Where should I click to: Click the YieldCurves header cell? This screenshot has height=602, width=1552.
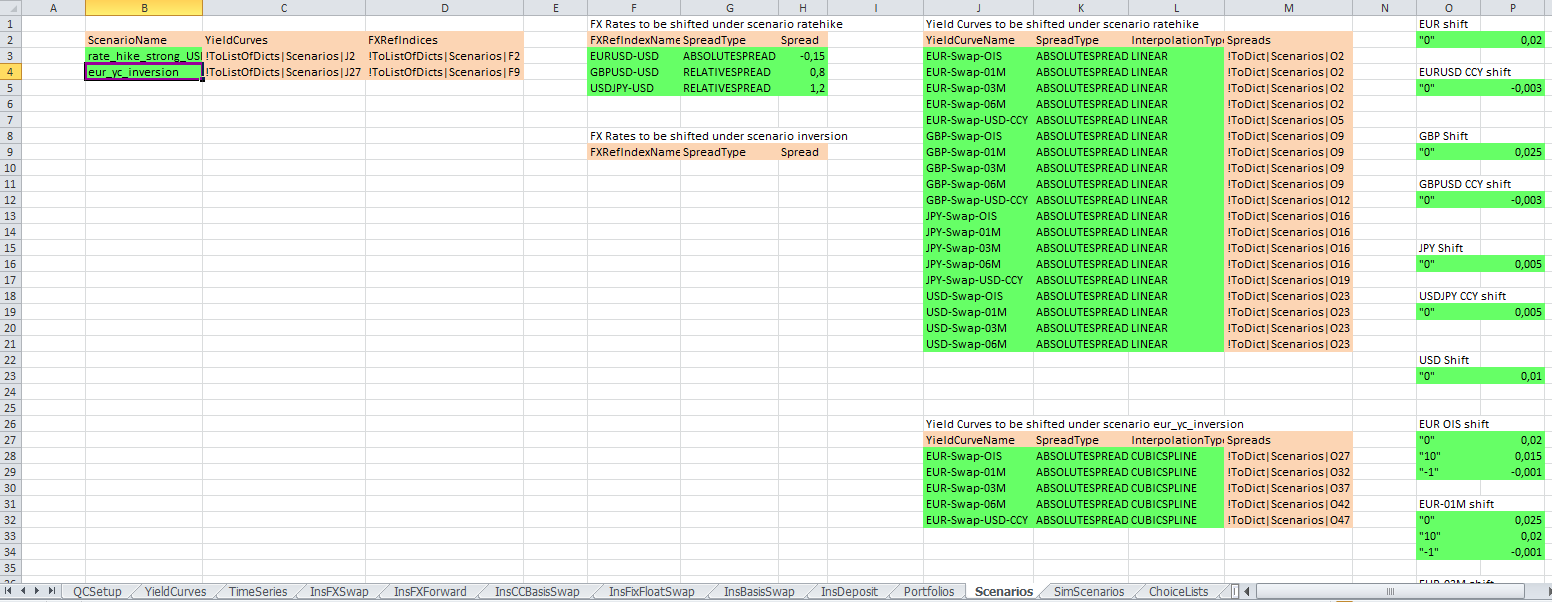tap(284, 40)
